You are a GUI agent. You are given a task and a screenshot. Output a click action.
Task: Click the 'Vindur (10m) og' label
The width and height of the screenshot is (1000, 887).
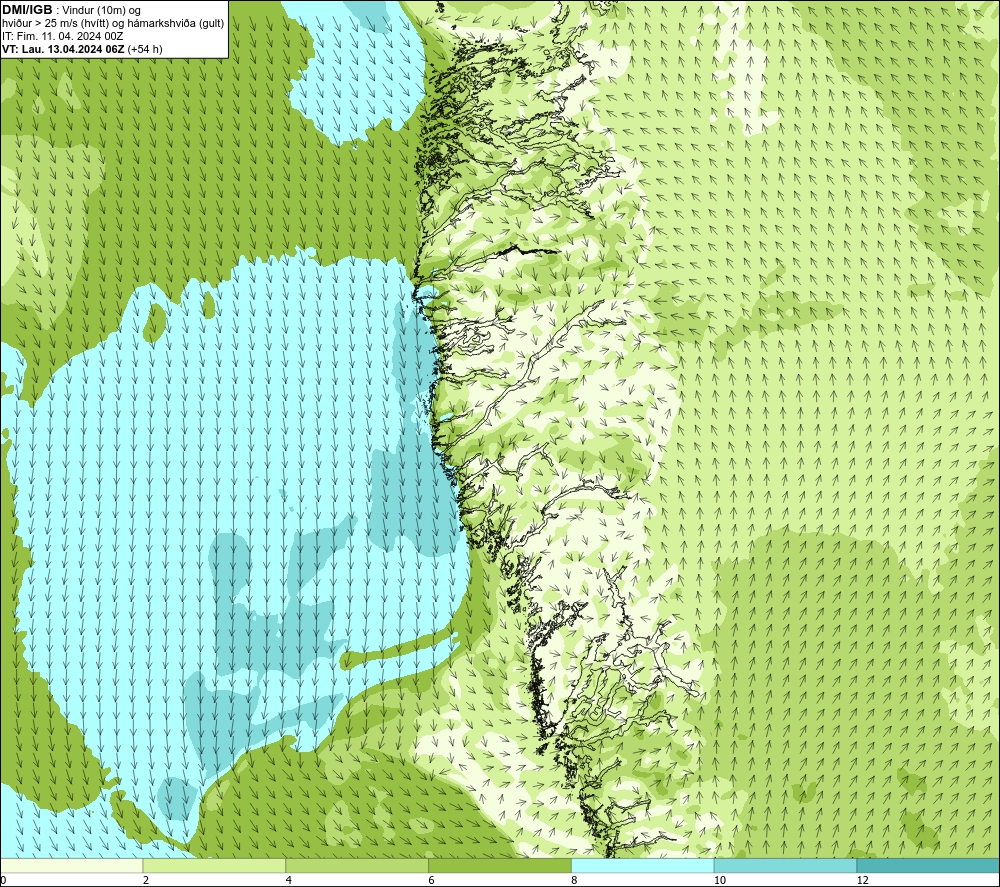click(101, 10)
